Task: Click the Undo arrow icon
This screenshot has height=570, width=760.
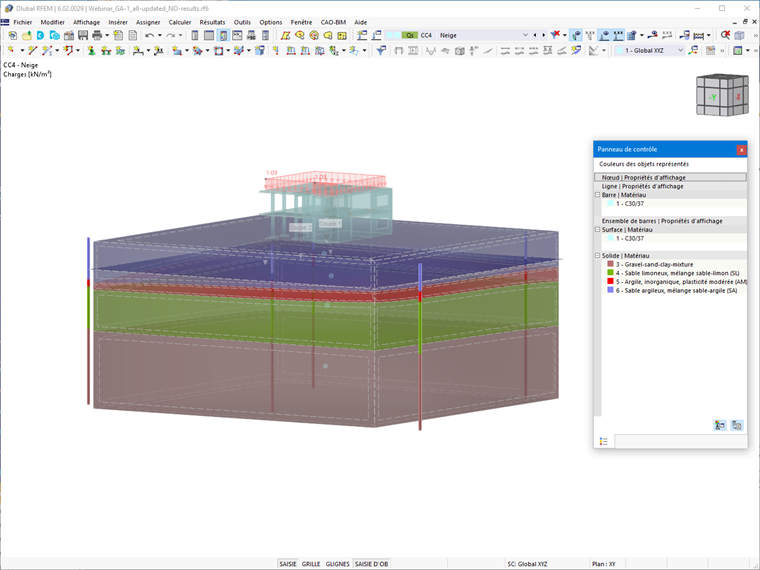Action: pyautogui.click(x=150, y=35)
